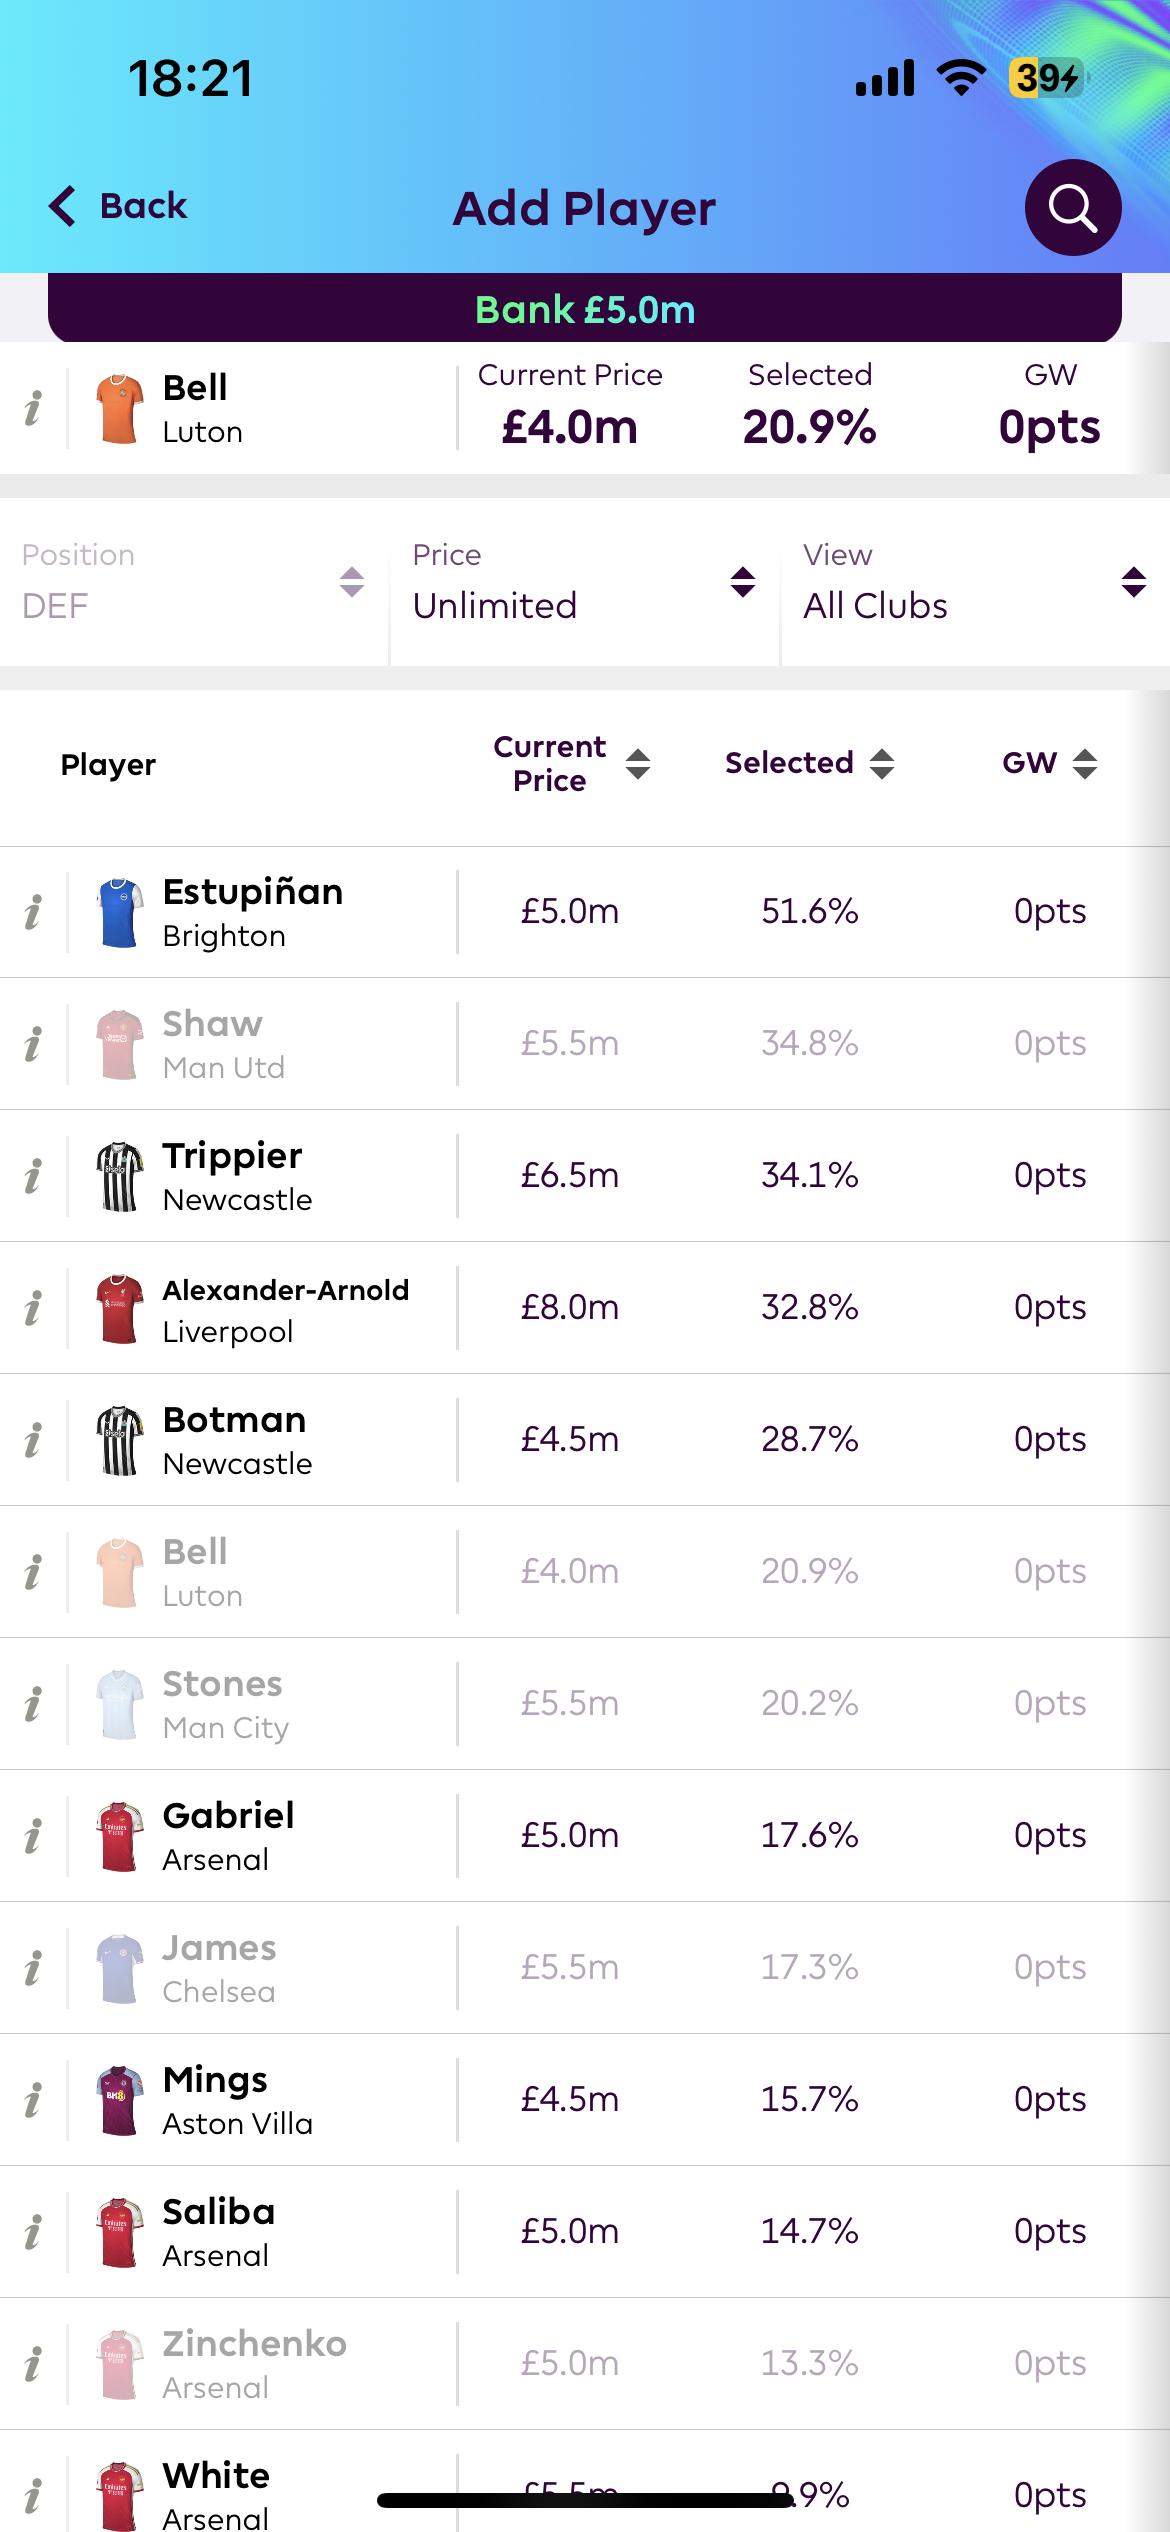Open the search magnifier icon
Screen dimensions: 1170x2532
point(1072,207)
